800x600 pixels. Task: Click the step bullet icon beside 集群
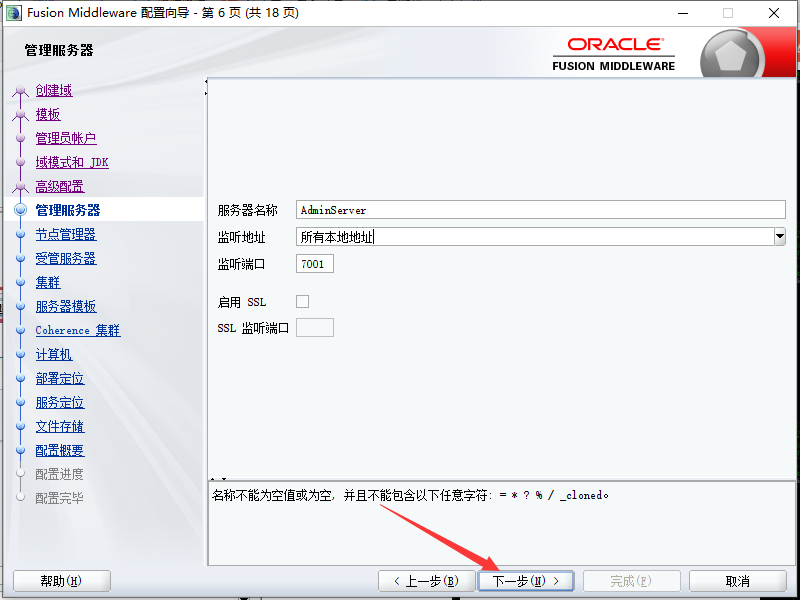pyautogui.click(x=20, y=282)
